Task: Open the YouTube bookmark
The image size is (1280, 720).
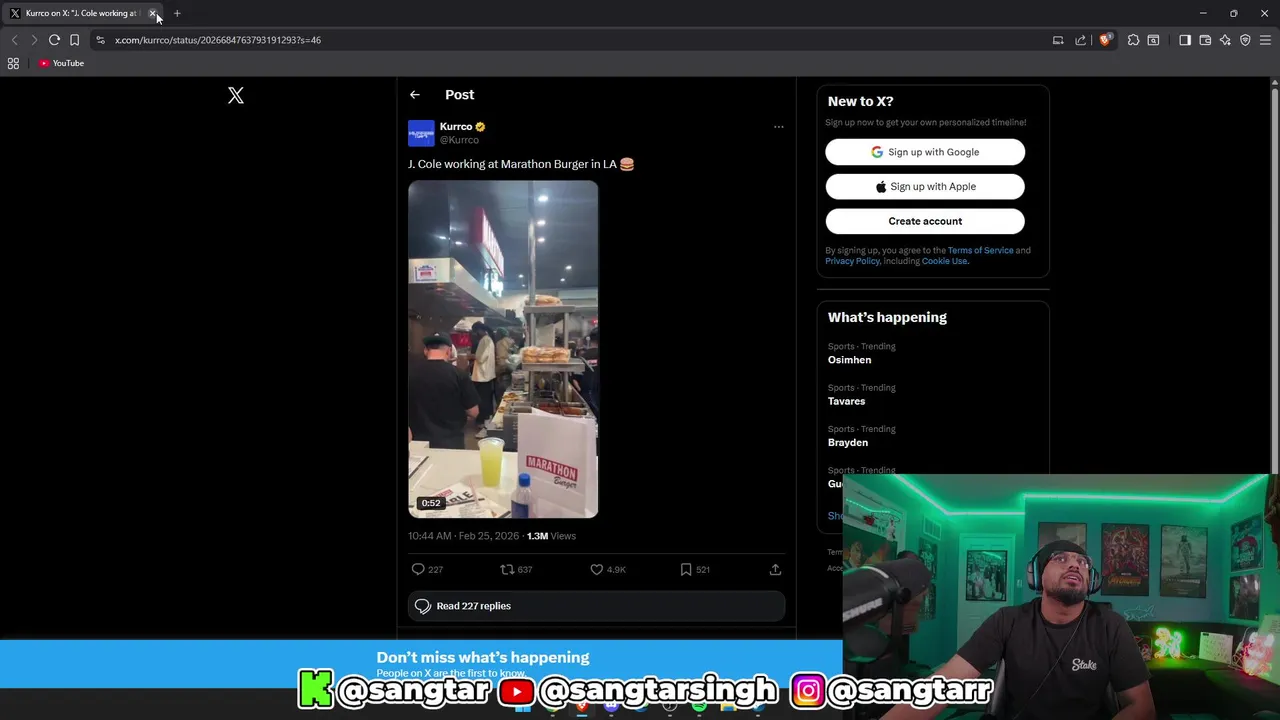Action: (x=61, y=63)
